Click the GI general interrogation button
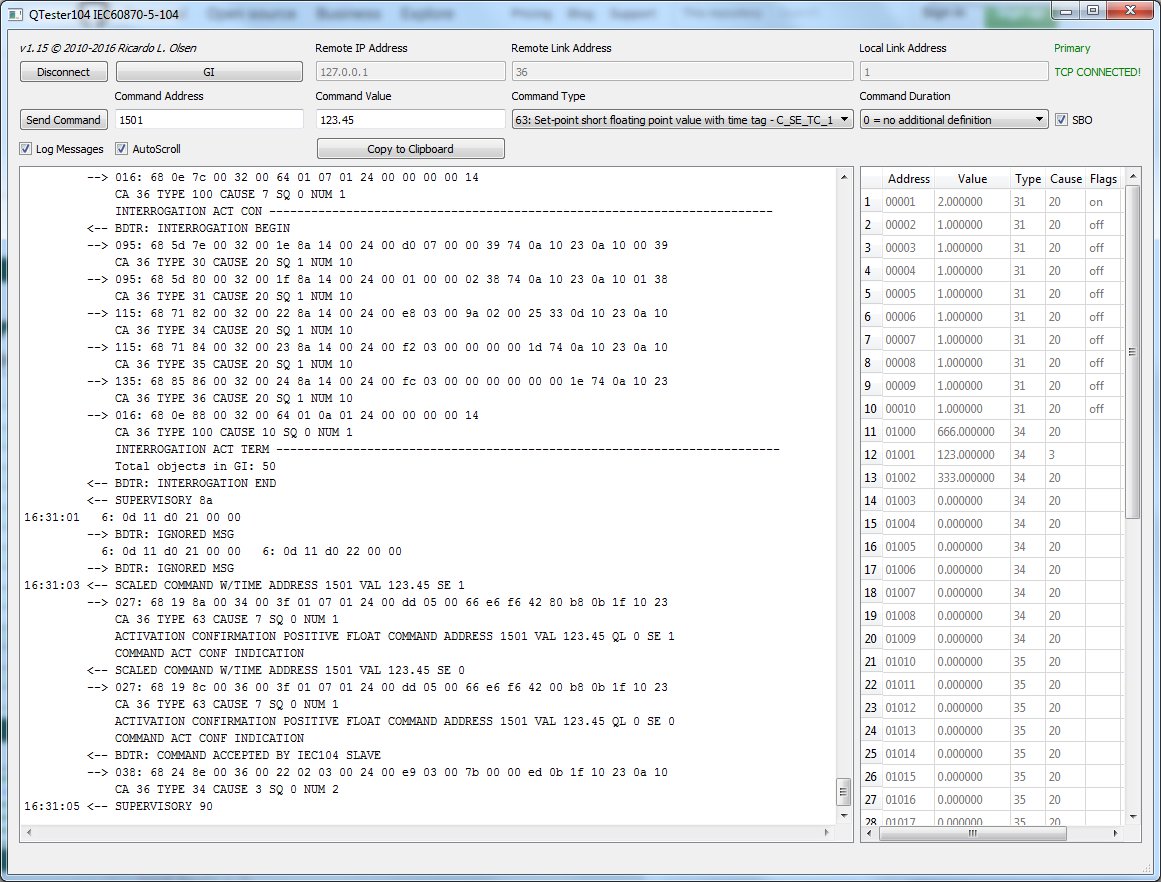The width and height of the screenshot is (1161, 882). (209, 72)
